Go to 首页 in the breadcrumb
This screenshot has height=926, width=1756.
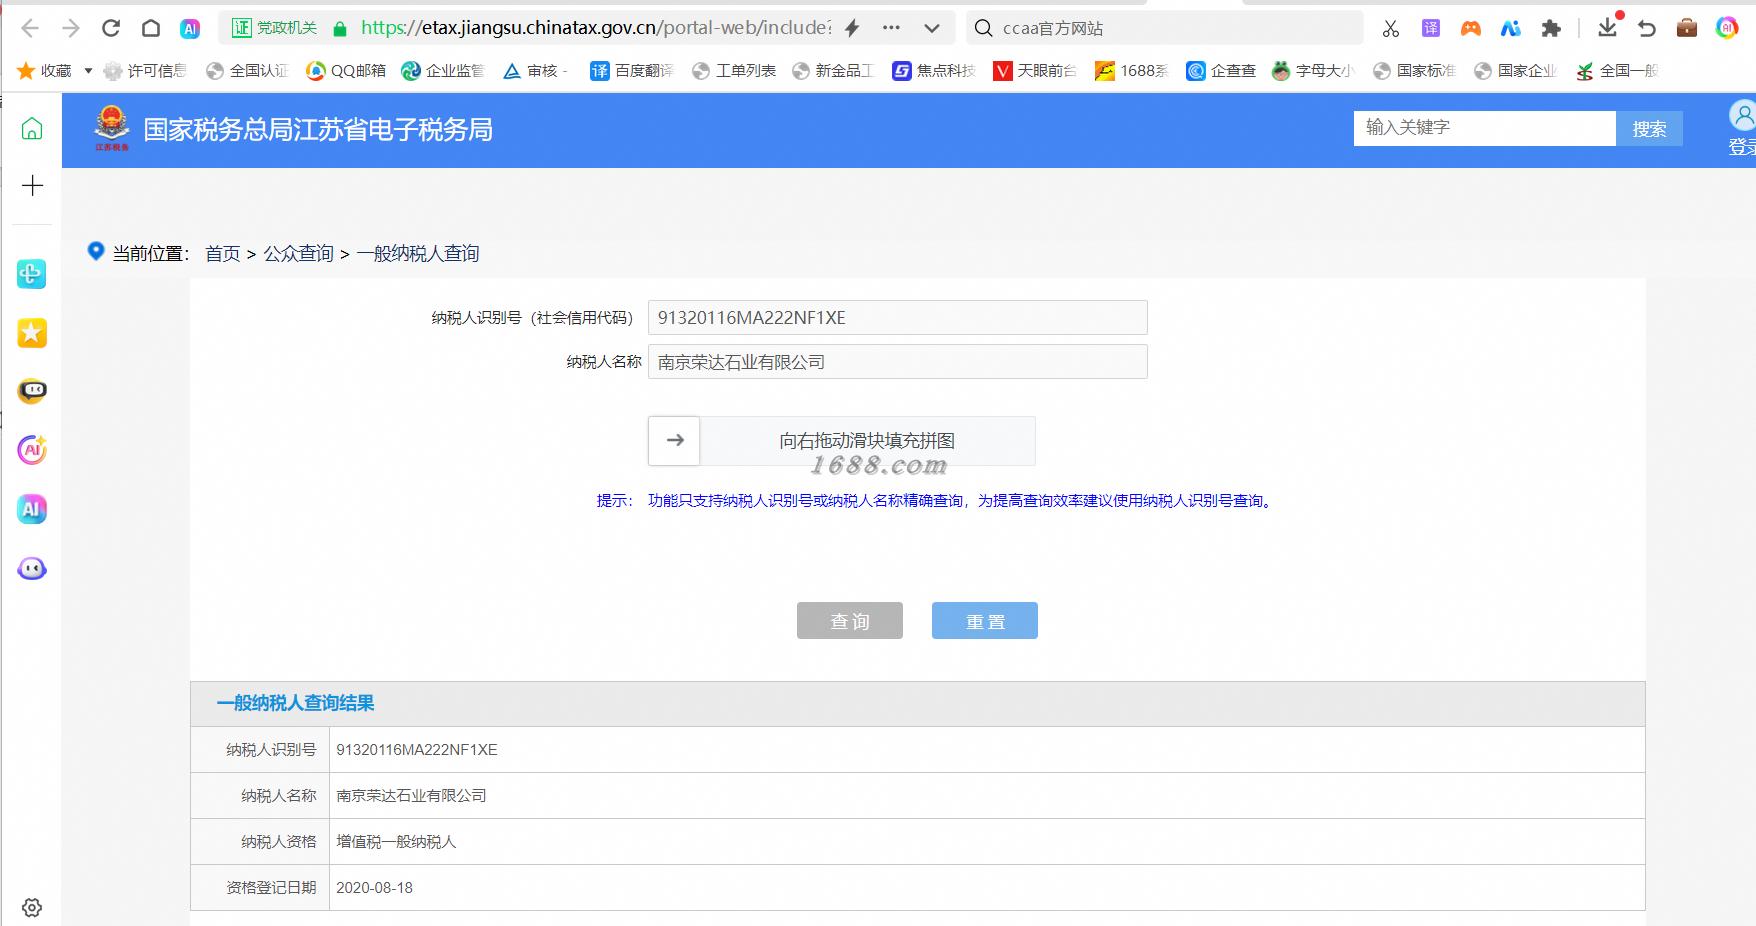223,254
